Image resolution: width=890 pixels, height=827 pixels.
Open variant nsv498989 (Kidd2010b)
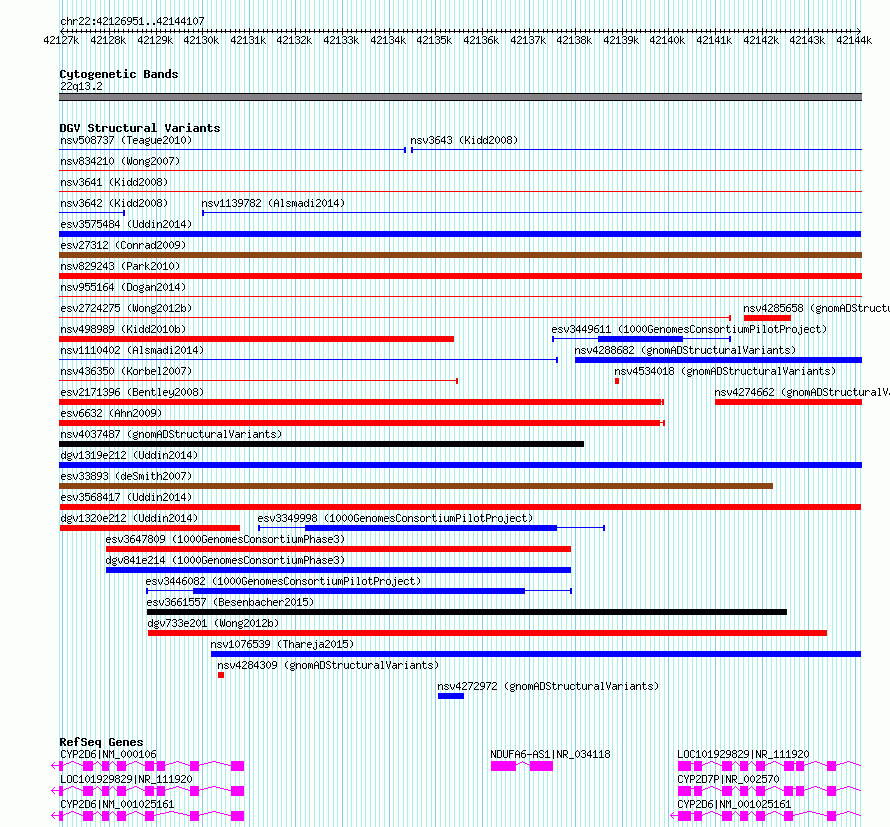(123, 329)
